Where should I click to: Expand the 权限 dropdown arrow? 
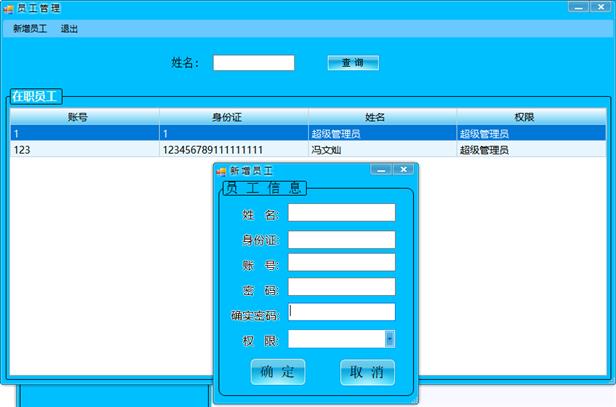click(x=390, y=339)
